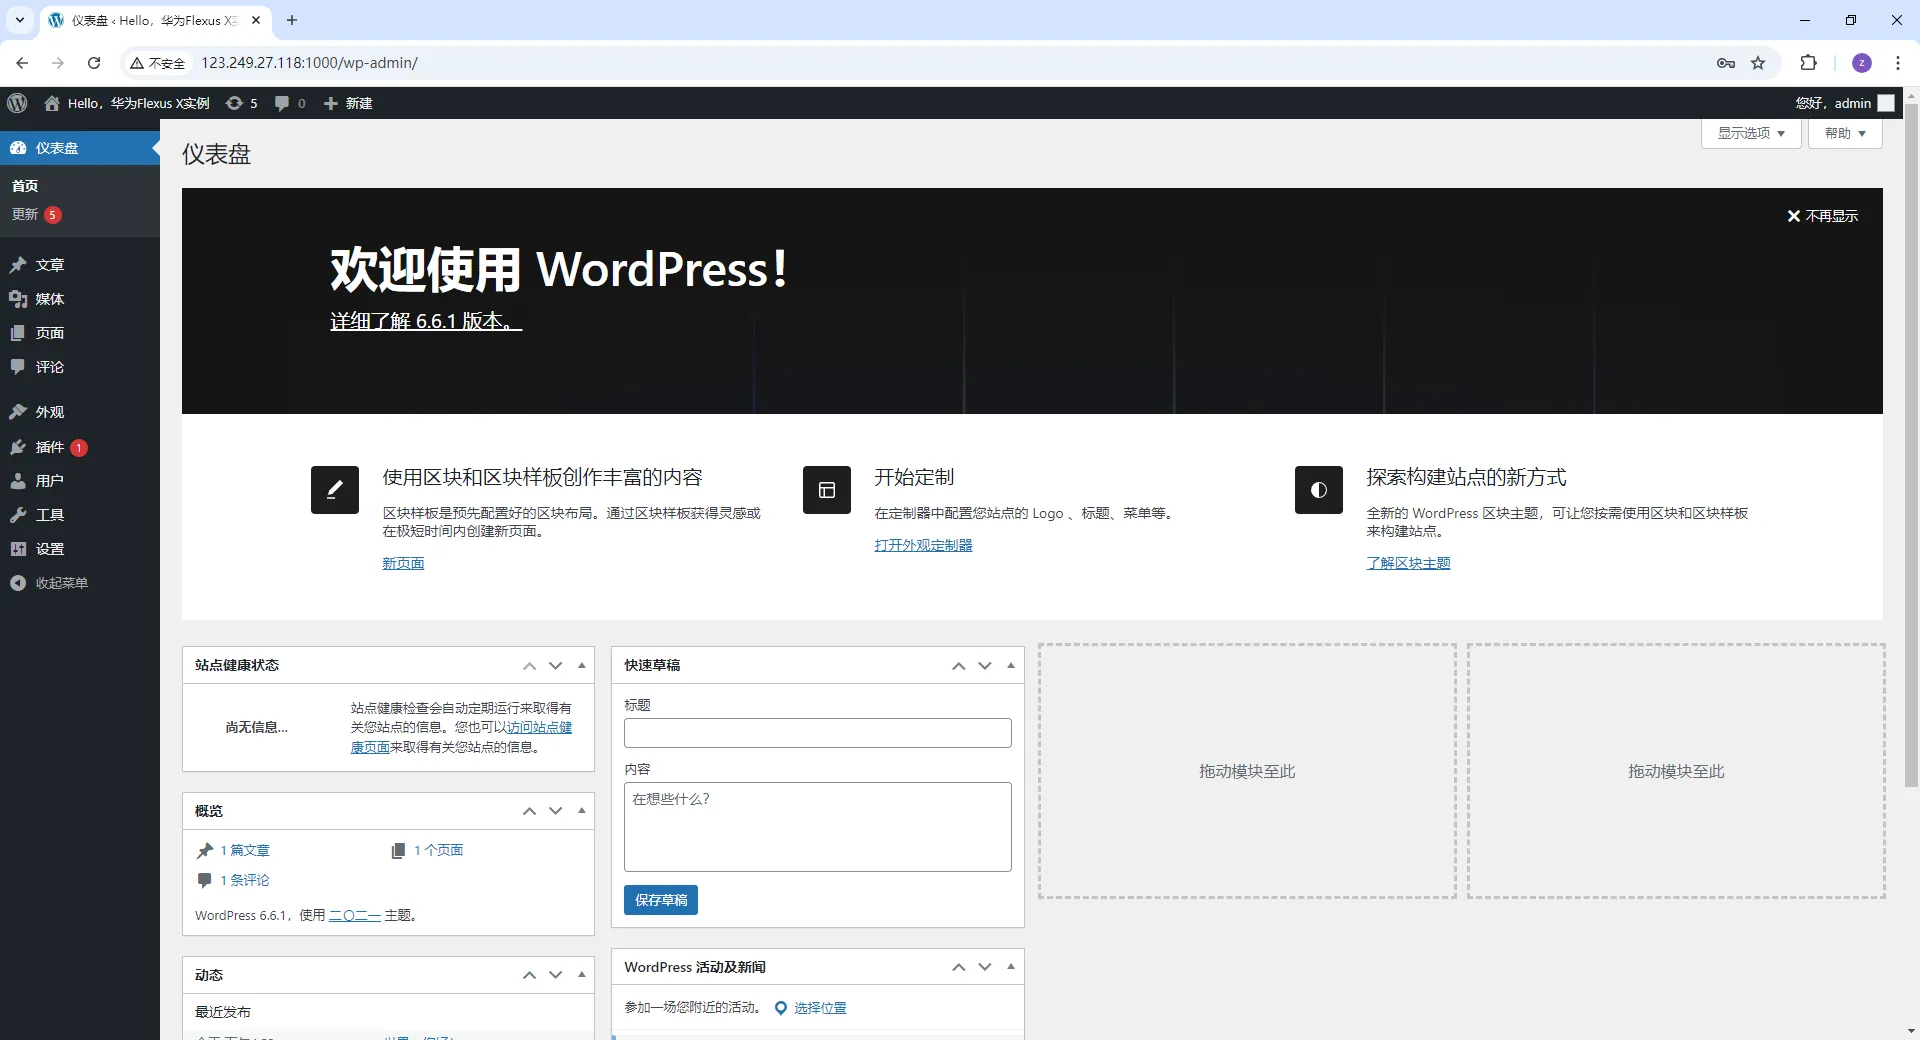Click the 选择位置 link

pyautogui.click(x=820, y=1008)
